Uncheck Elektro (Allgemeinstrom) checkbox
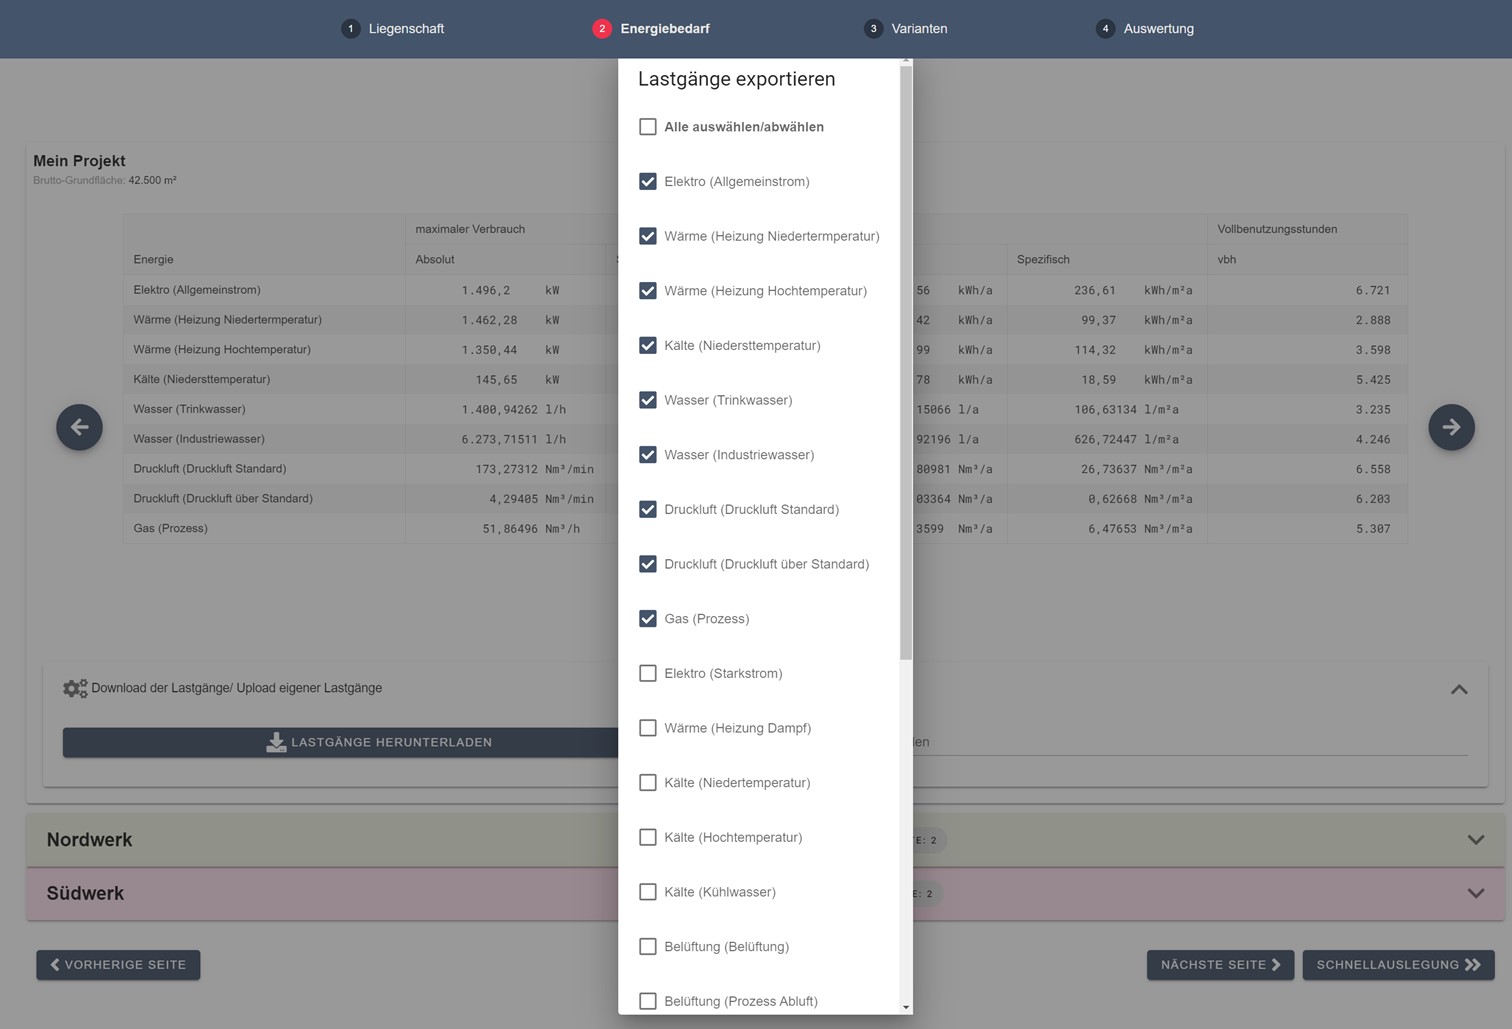 point(648,182)
